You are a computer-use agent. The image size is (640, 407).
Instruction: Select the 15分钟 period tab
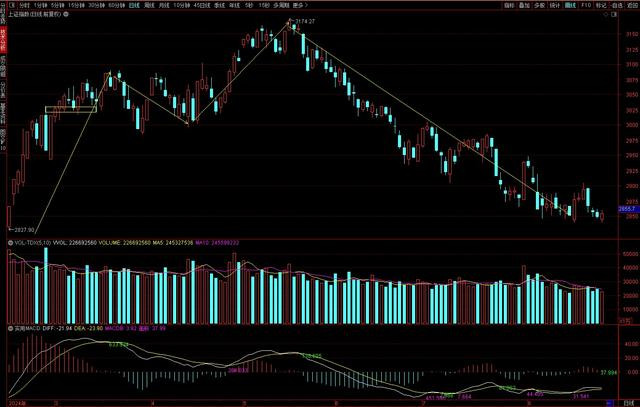tap(76, 5)
